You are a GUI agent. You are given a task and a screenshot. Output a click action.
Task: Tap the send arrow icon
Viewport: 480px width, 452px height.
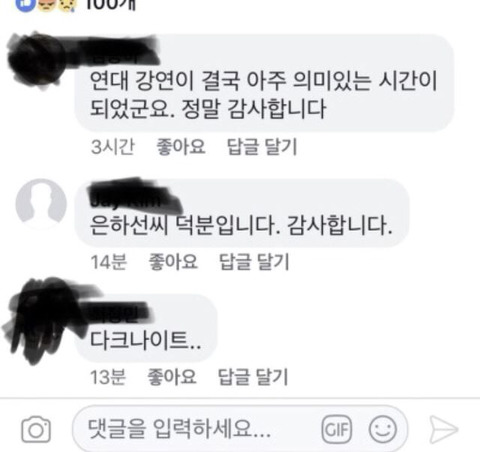tap(443, 429)
